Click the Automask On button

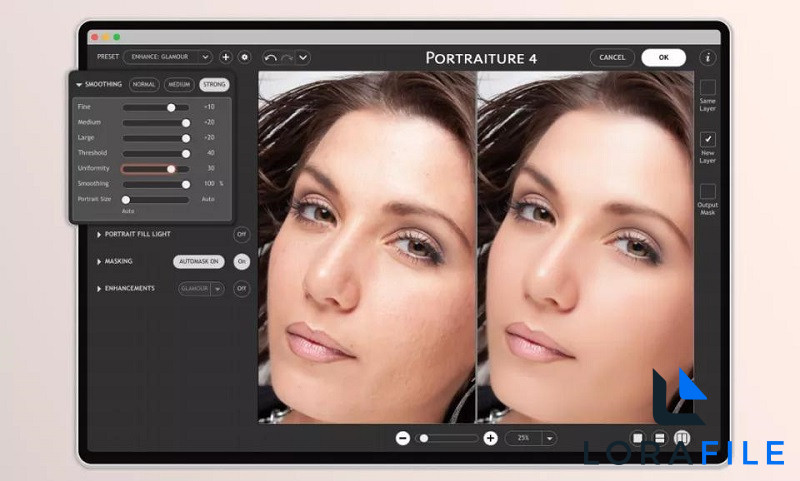pyautogui.click(x=198, y=262)
